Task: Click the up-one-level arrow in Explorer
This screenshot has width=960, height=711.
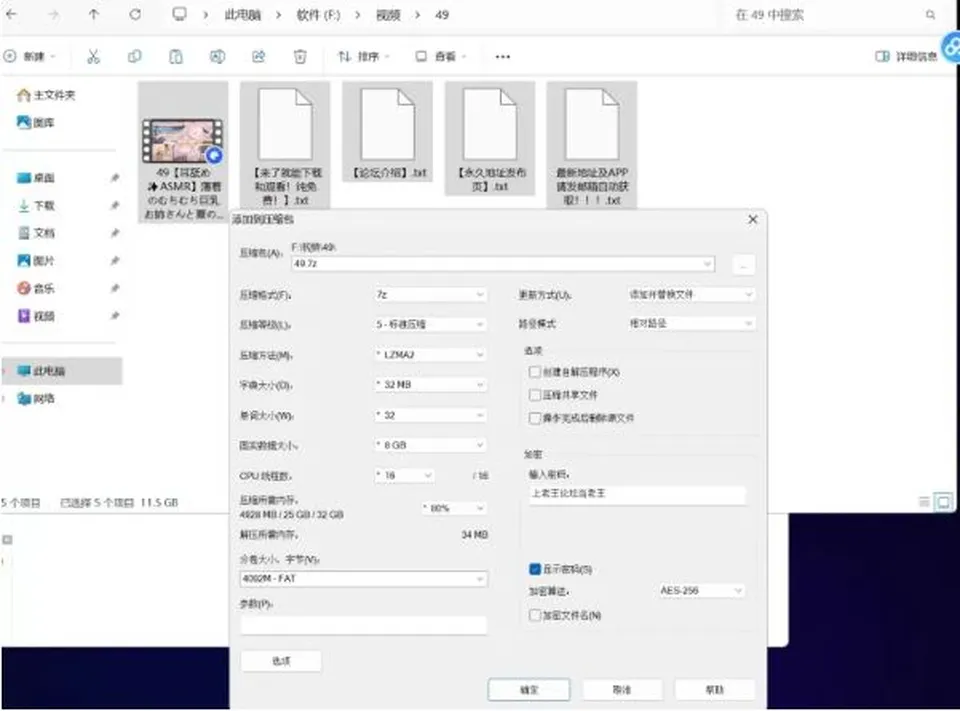Action: (x=94, y=14)
